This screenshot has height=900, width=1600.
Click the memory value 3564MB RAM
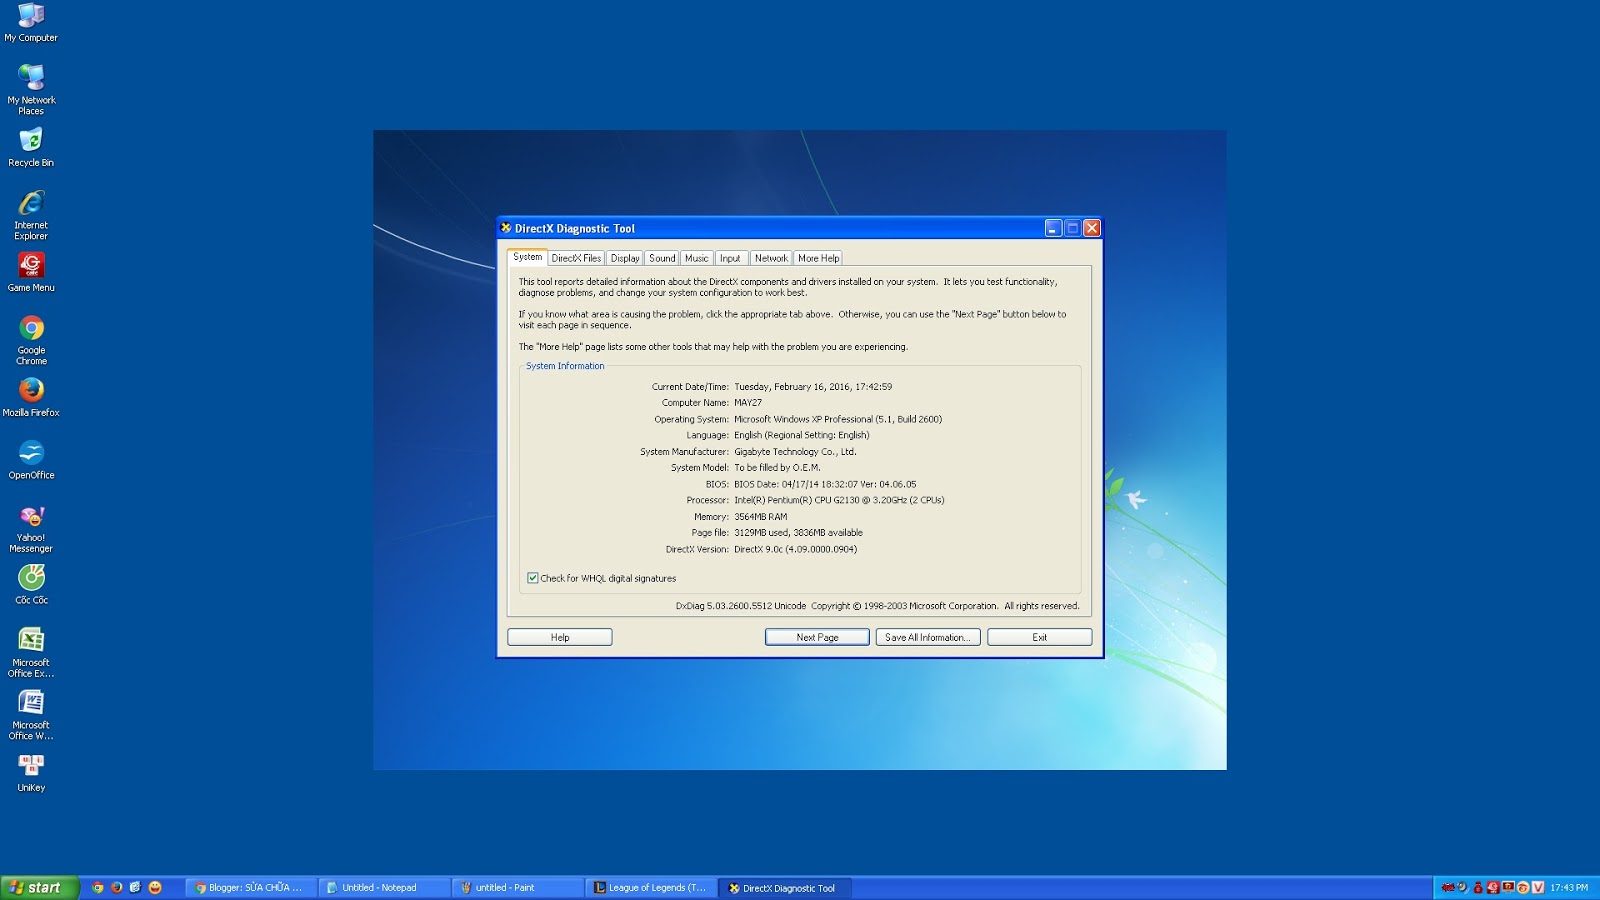pos(761,517)
